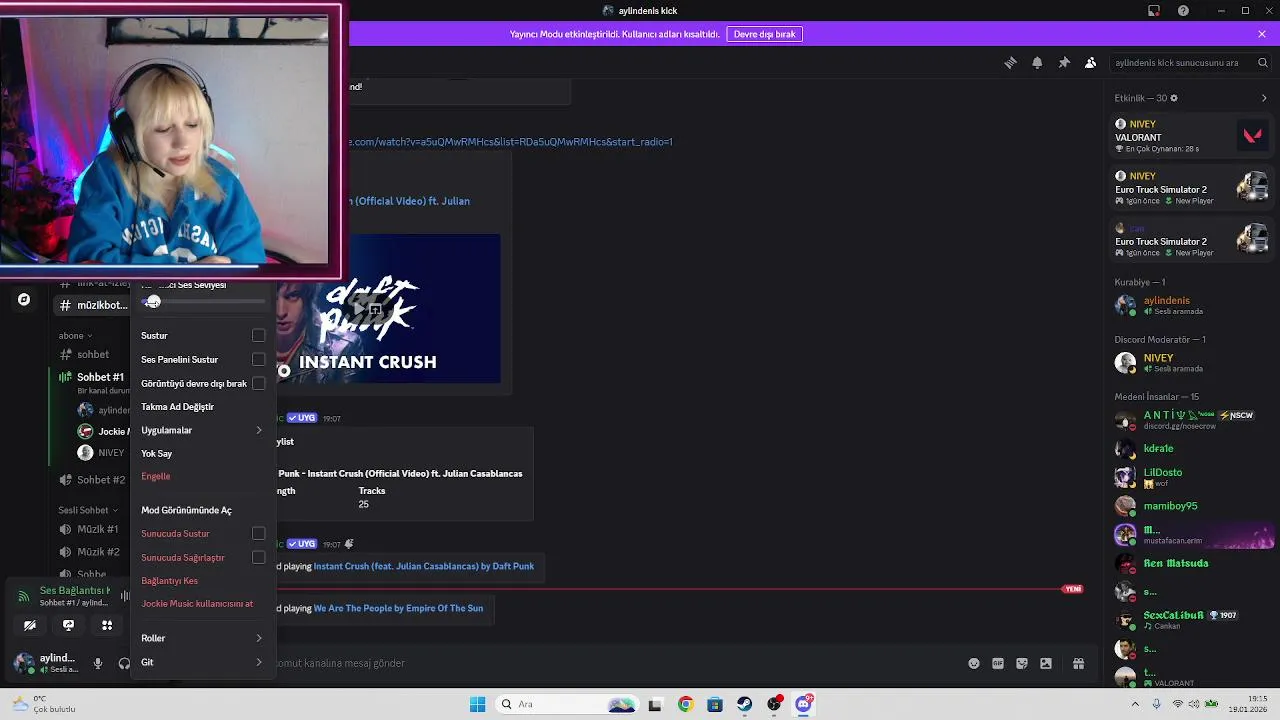1280x720 pixels.
Task: Open the Threads icon in the header
Action: (x=1010, y=62)
